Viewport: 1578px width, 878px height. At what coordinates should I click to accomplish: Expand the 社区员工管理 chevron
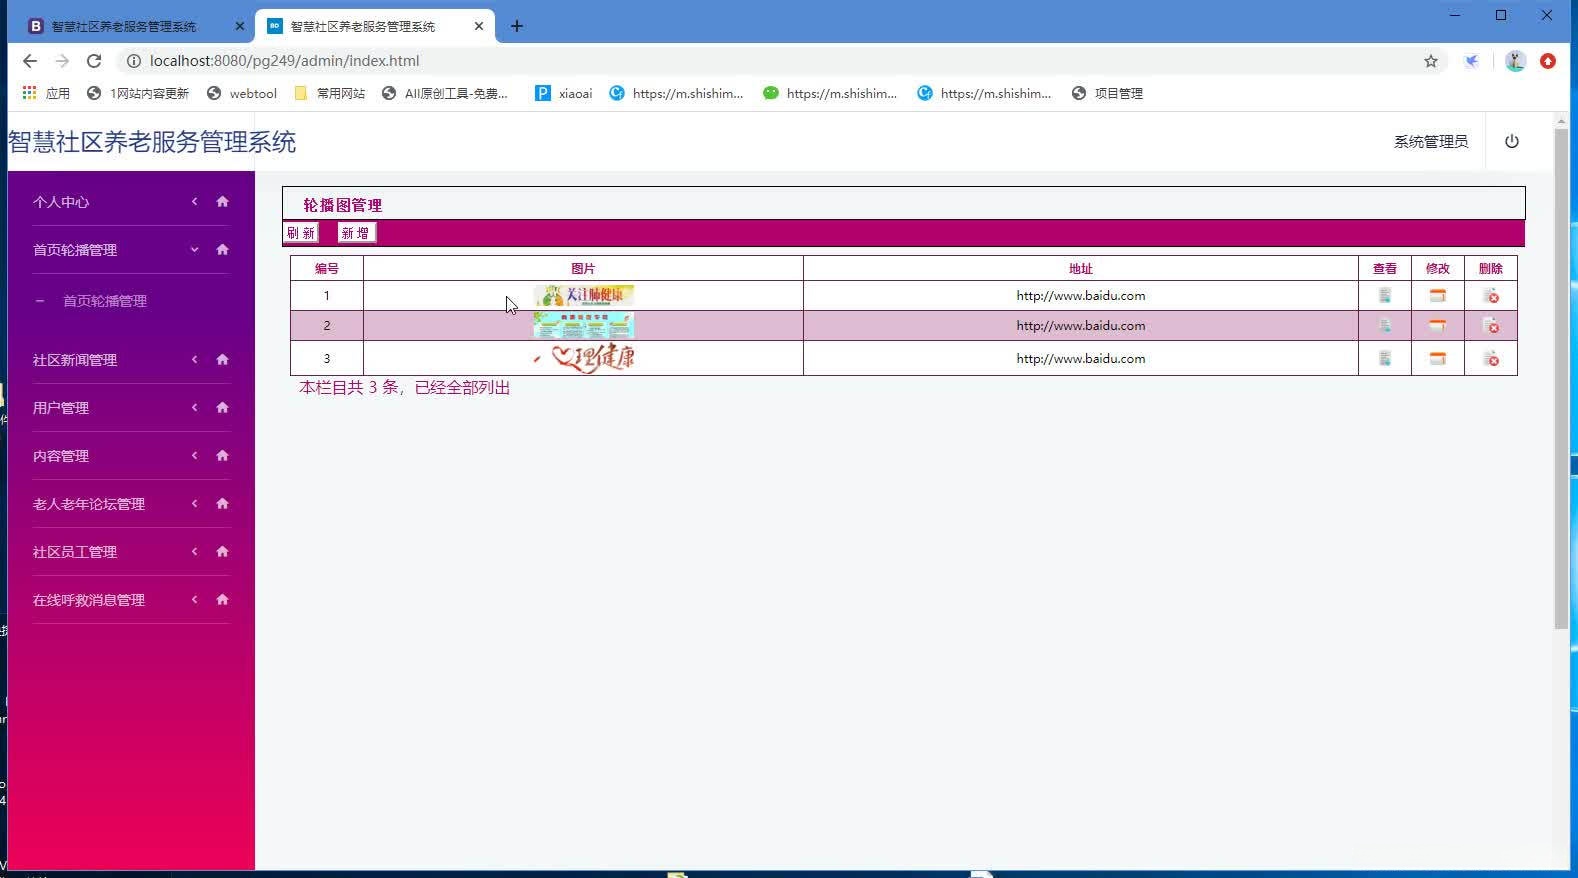point(195,552)
